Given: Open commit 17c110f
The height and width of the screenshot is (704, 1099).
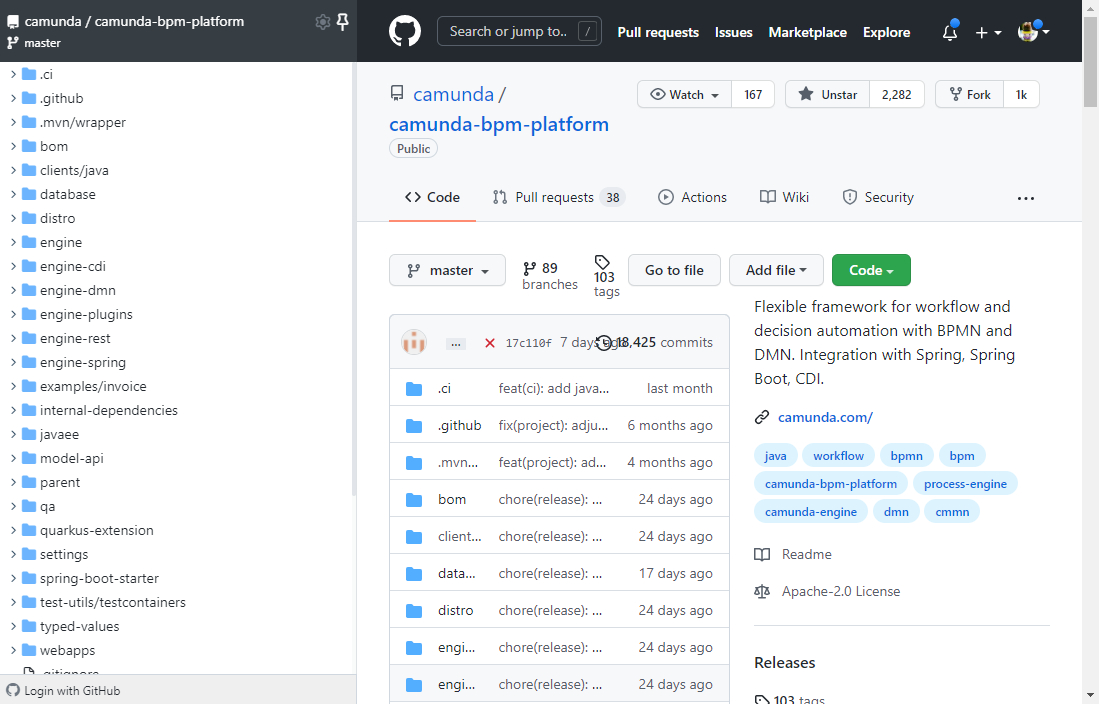Looking at the screenshot, I should [528, 343].
